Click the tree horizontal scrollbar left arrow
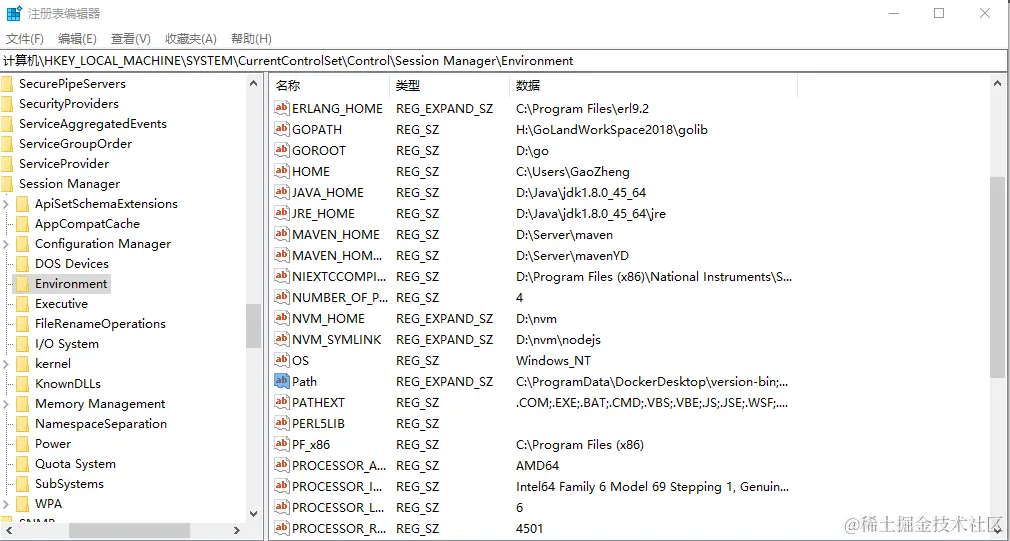 tap(8, 531)
